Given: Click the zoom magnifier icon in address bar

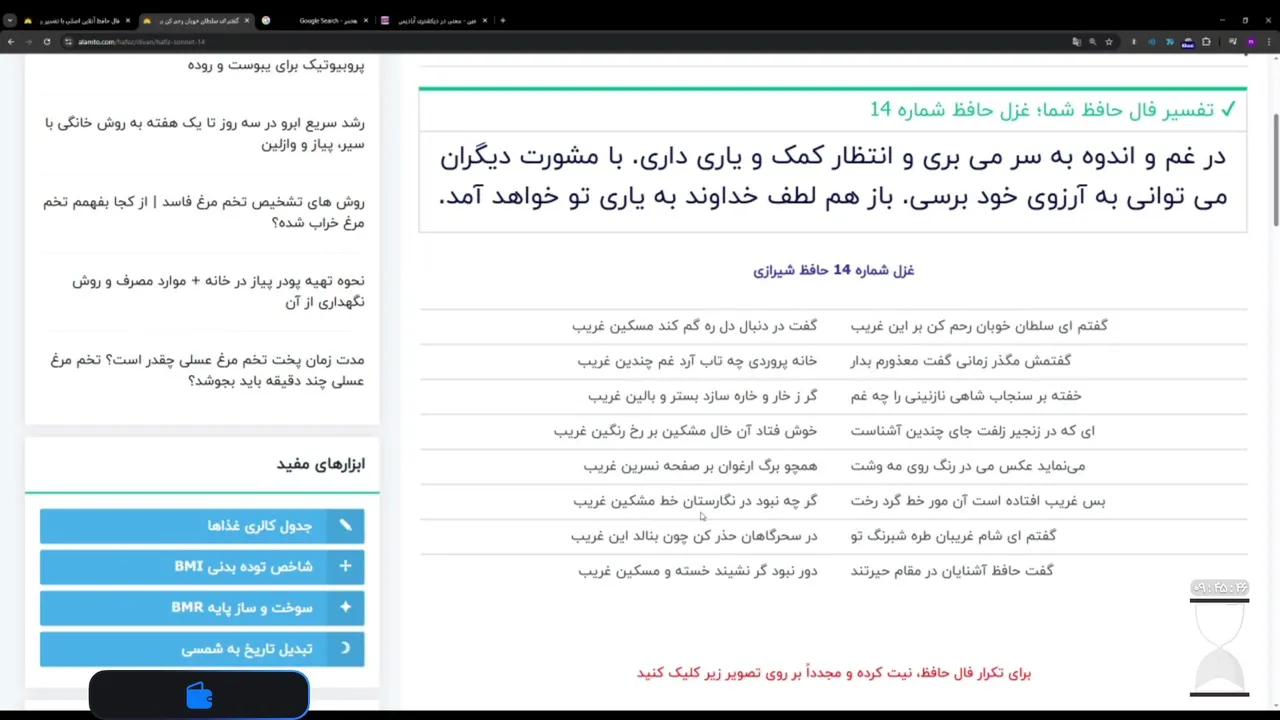Looking at the screenshot, I should [1092, 42].
